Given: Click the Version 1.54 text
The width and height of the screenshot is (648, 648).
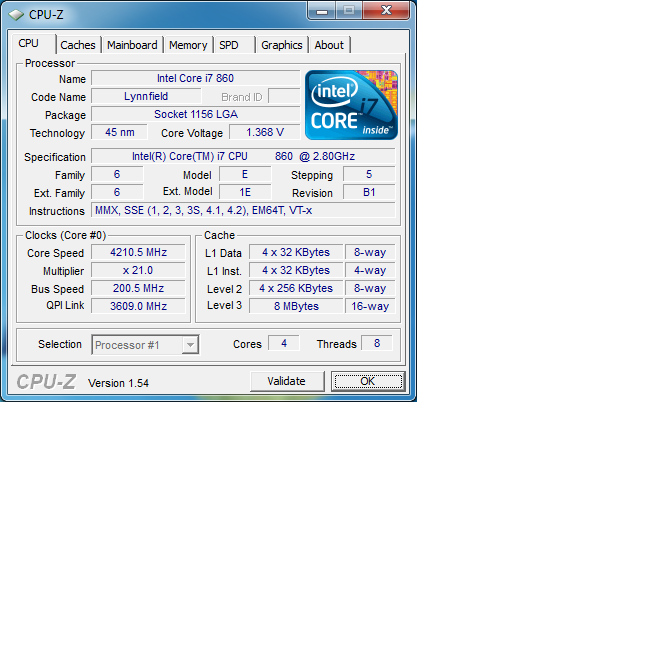Looking at the screenshot, I should (x=118, y=383).
